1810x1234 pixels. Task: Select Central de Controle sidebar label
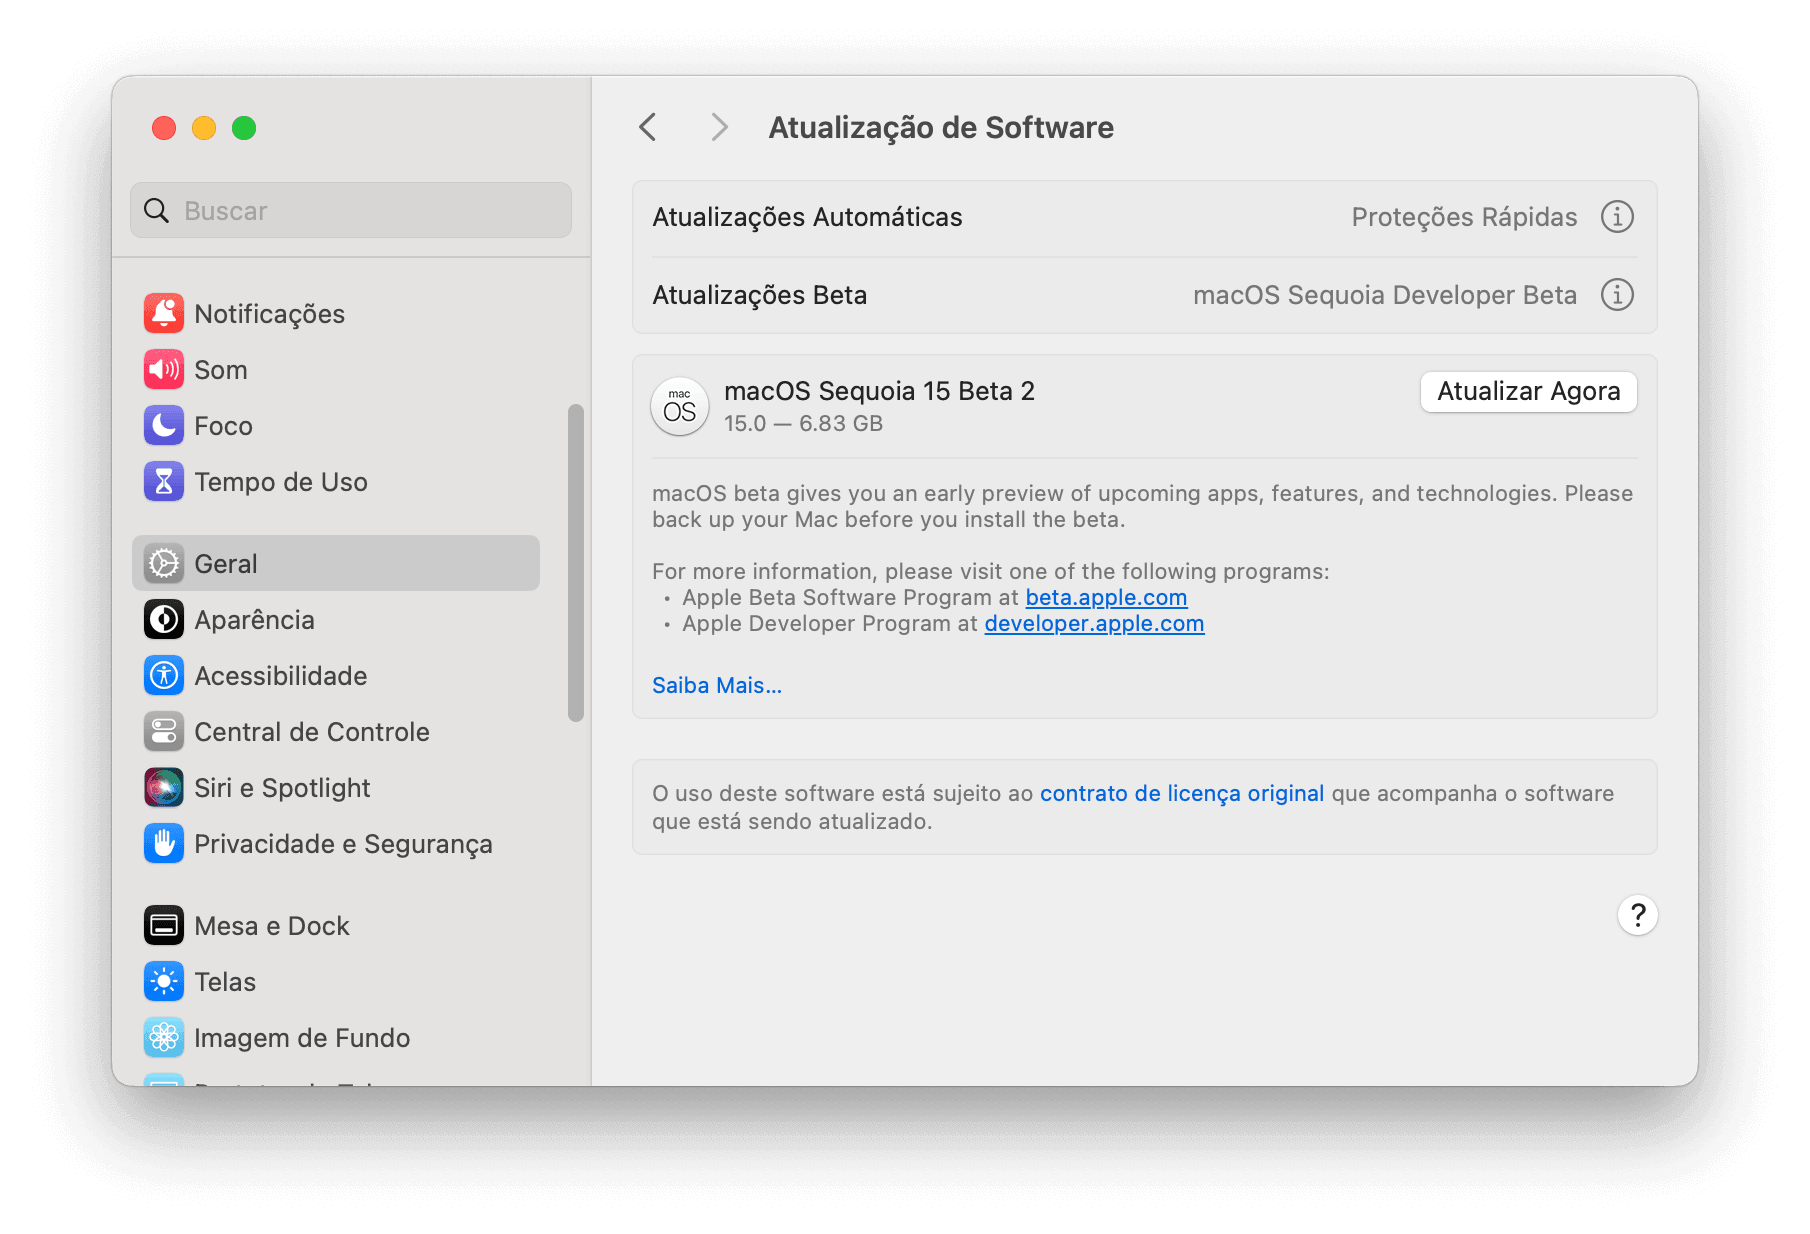click(312, 732)
